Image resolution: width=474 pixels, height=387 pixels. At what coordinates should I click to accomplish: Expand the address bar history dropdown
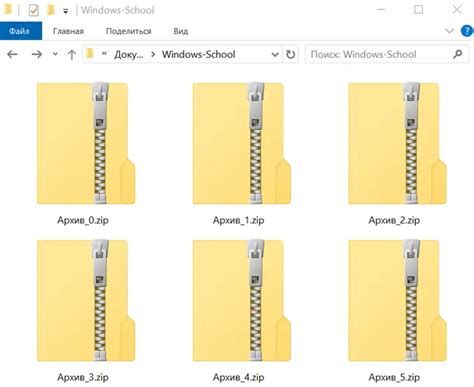tap(275, 54)
